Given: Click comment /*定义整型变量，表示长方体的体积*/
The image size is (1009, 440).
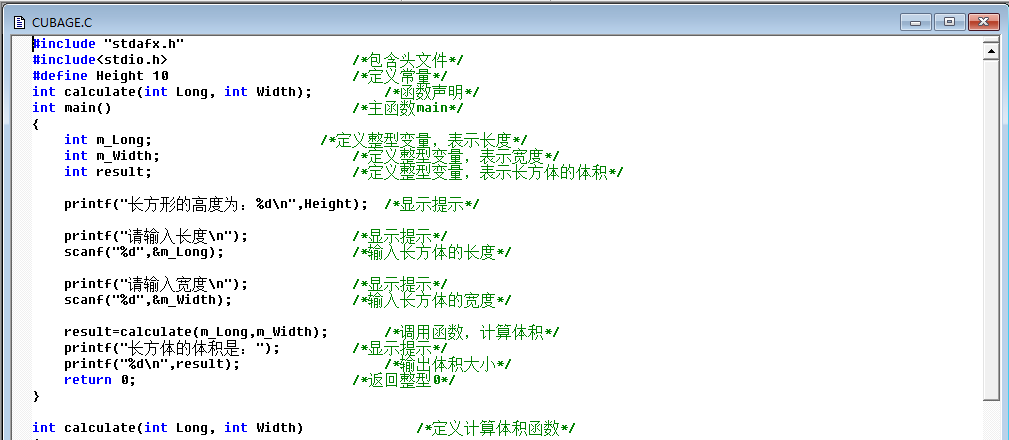Looking at the screenshot, I should pyautogui.click(x=488, y=172).
